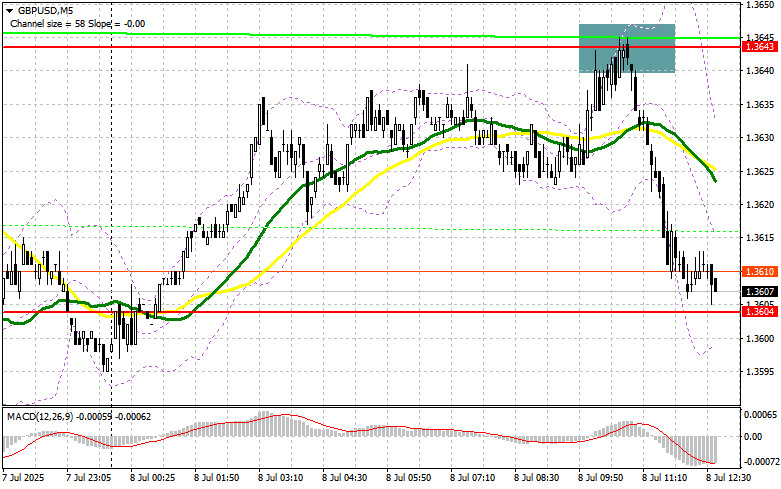Click the 1.3635 price scale value
Image resolution: width=781 pixels, height=489 pixels.
click(760, 105)
